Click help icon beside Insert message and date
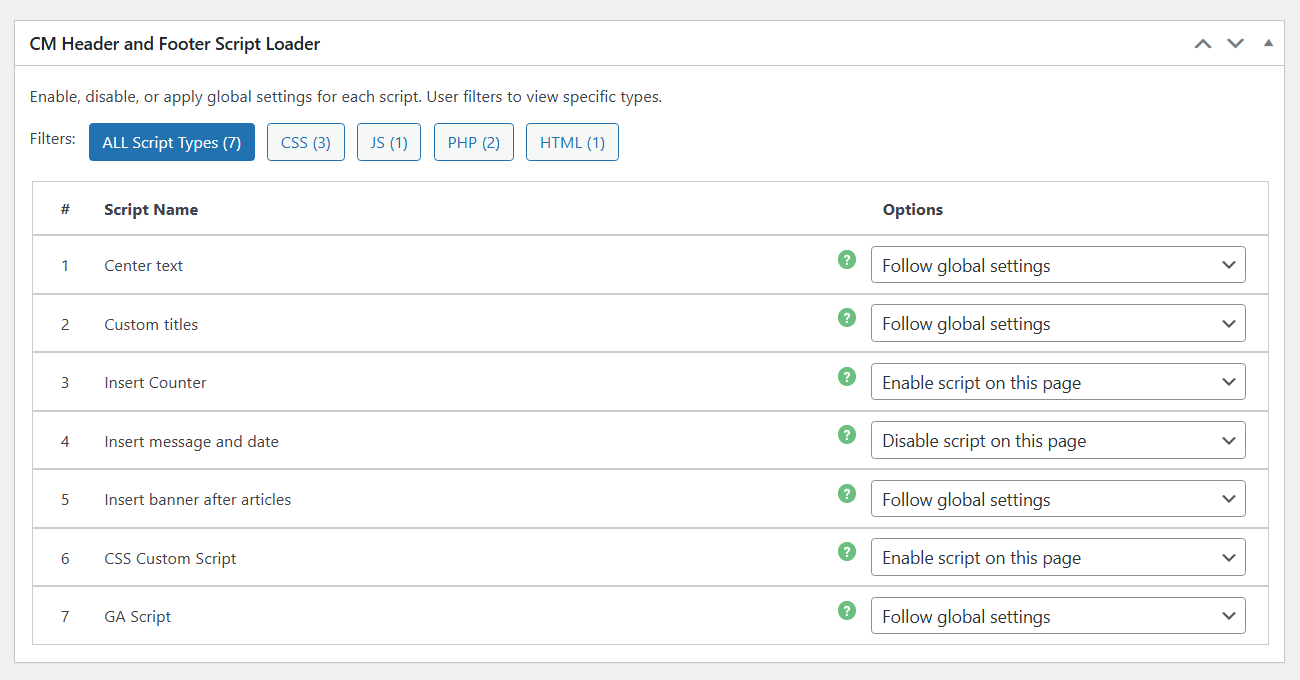The height and width of the screenshot is (680, 1300). tap(847, 435)
